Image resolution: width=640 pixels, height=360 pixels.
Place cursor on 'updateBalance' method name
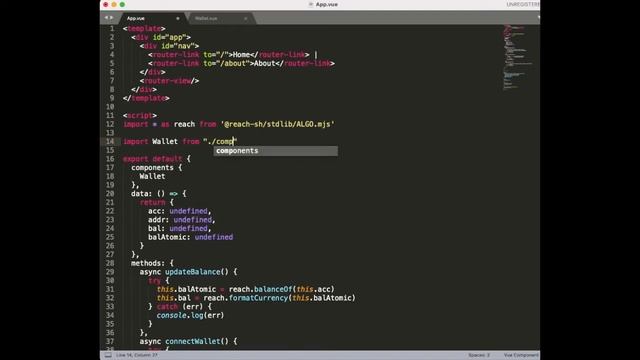tap(192, 272)
